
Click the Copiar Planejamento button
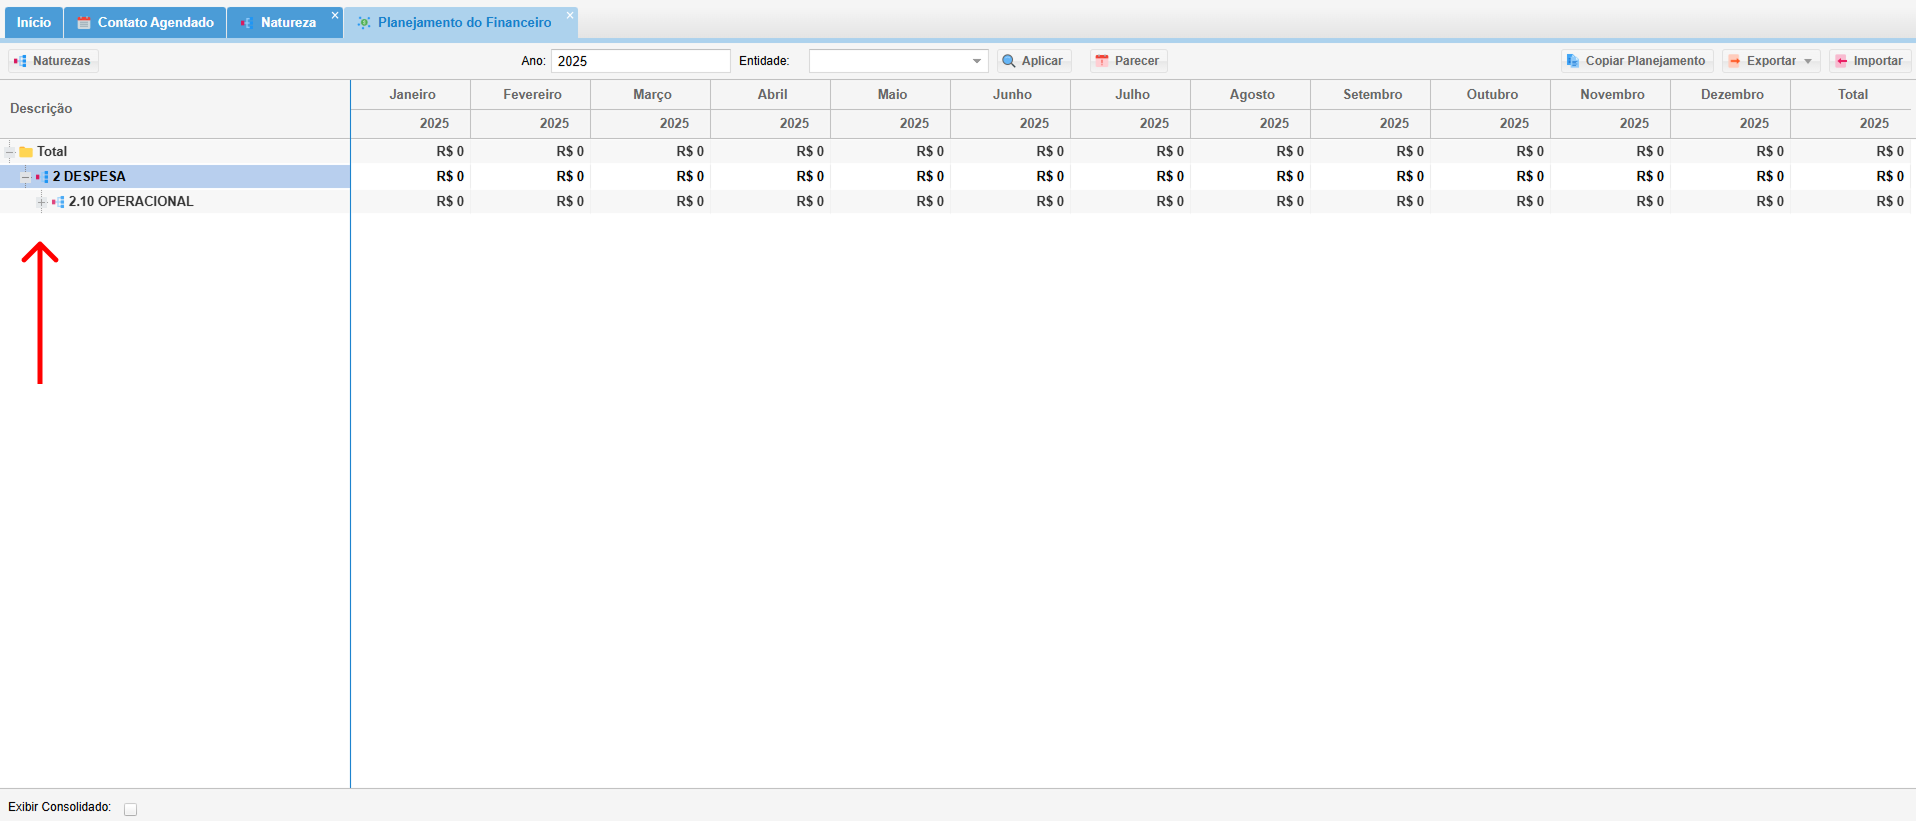[1637, 61]
